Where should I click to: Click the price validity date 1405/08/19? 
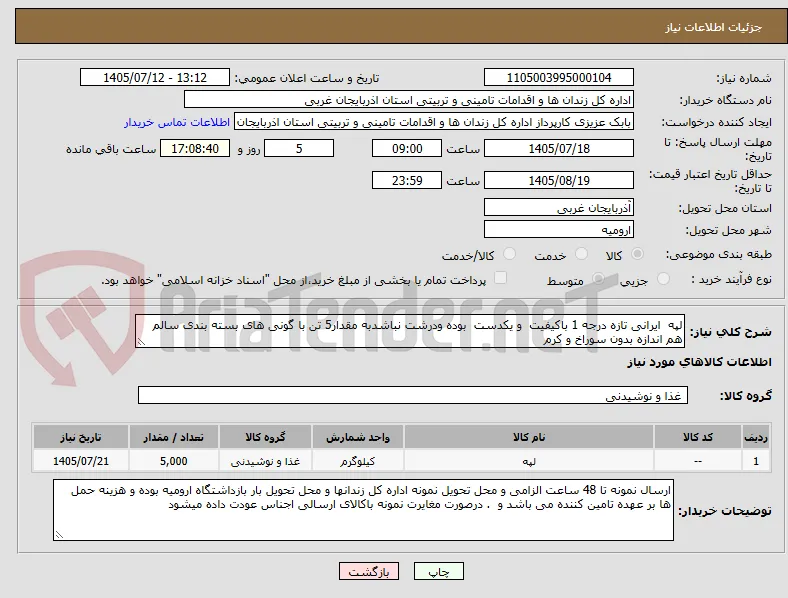click(558, 180)
